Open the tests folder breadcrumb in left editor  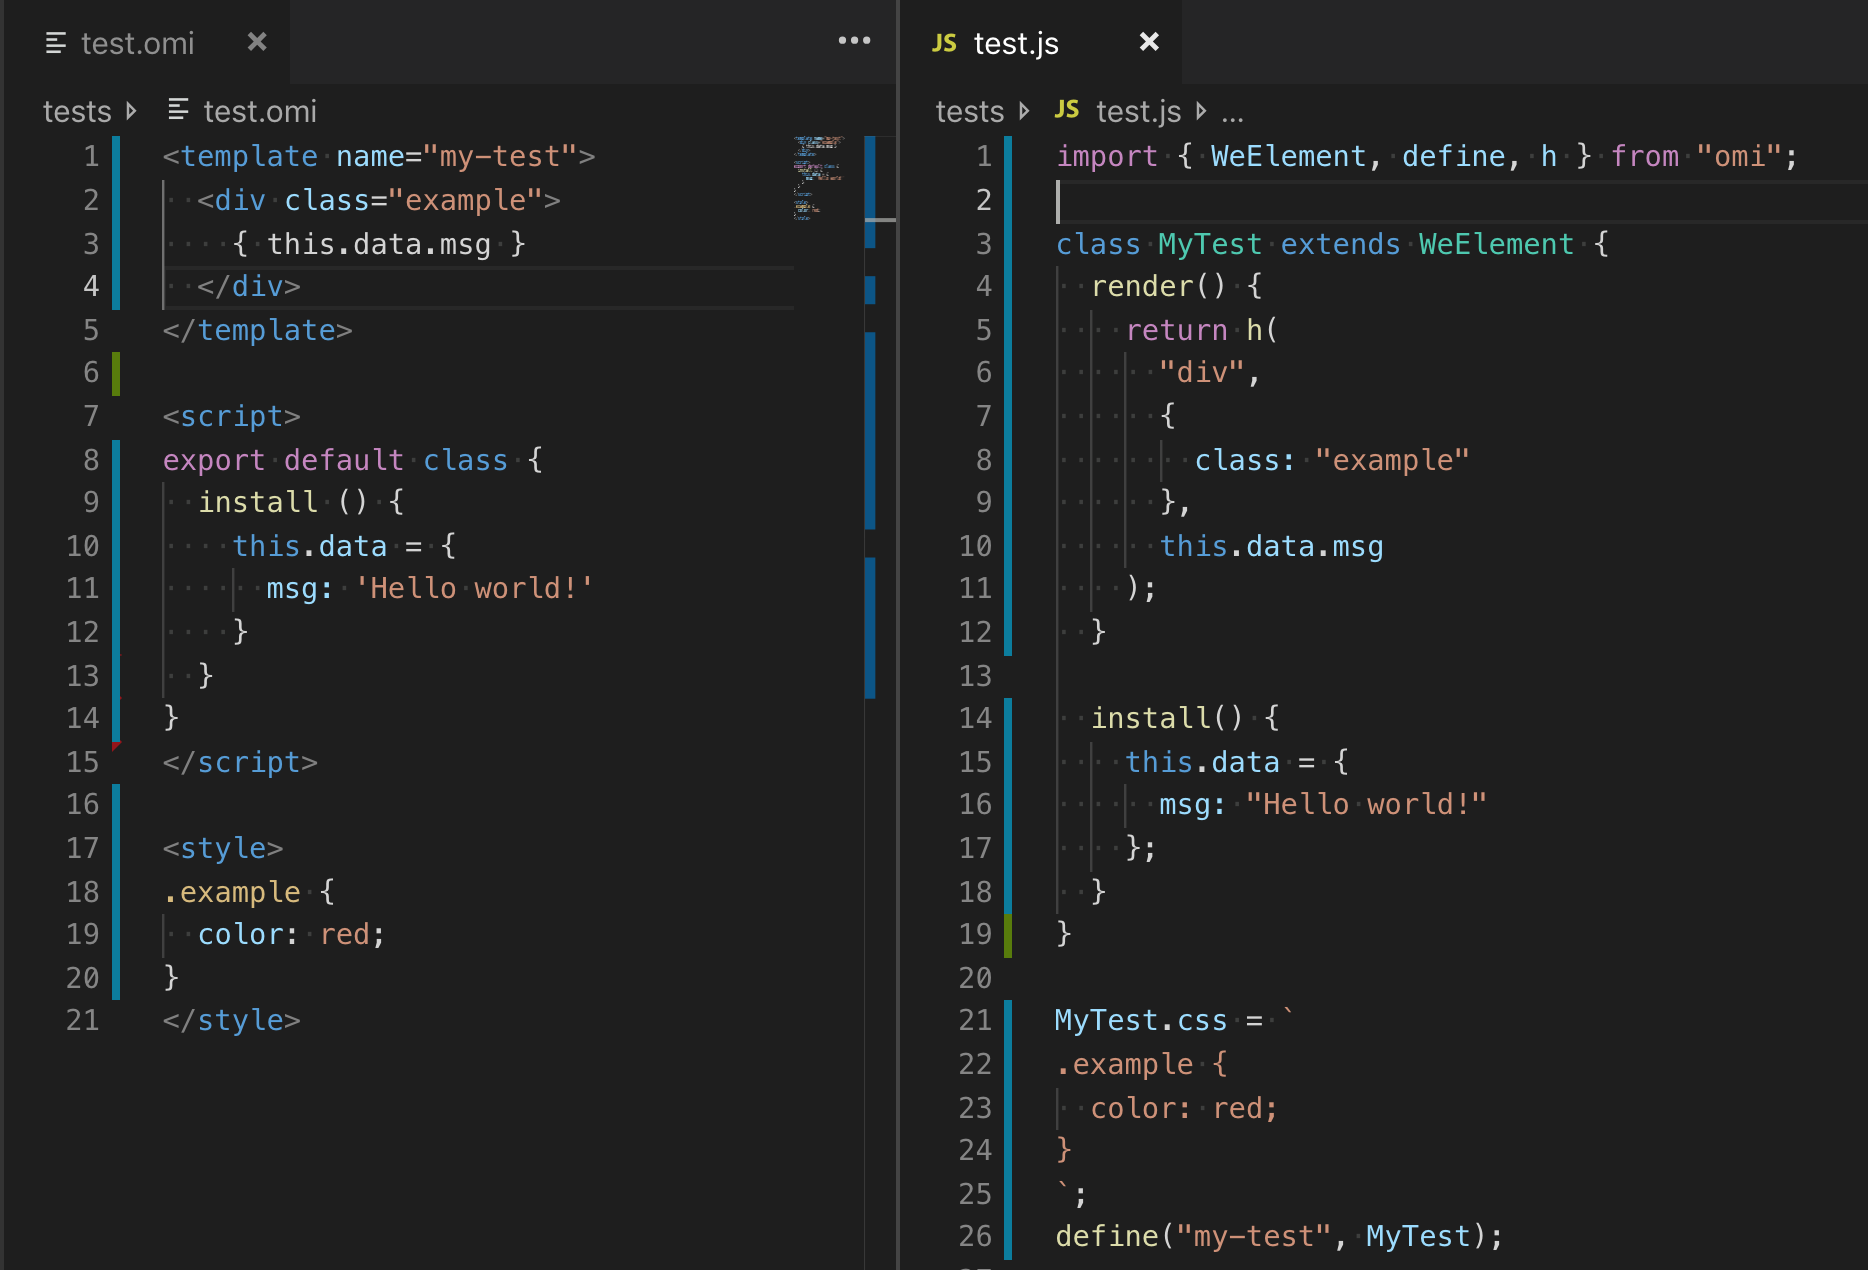pos(77,111)
